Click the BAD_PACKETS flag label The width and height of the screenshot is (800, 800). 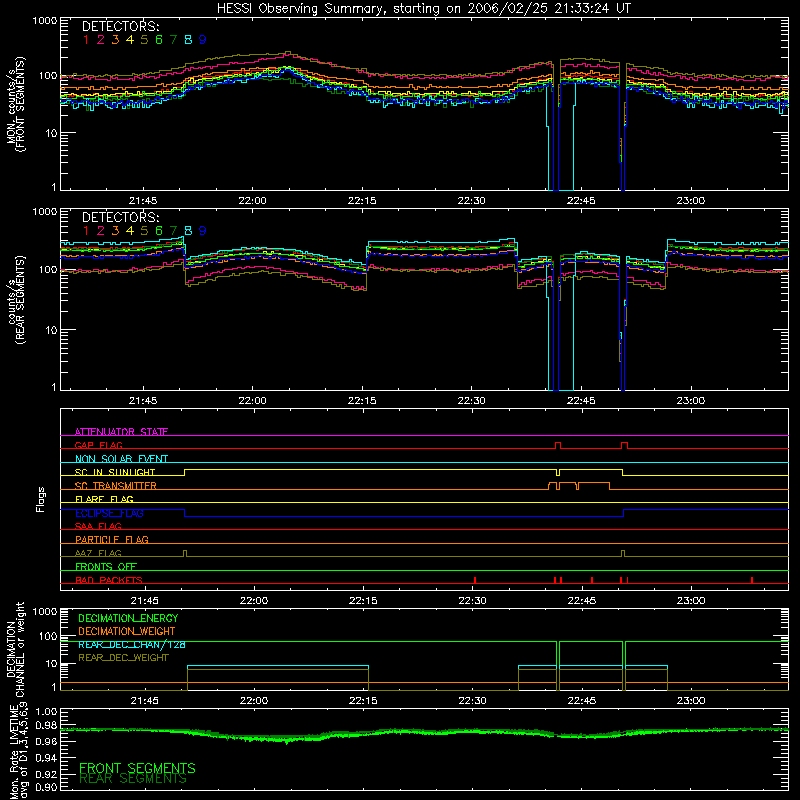click(x=109, y=580)
